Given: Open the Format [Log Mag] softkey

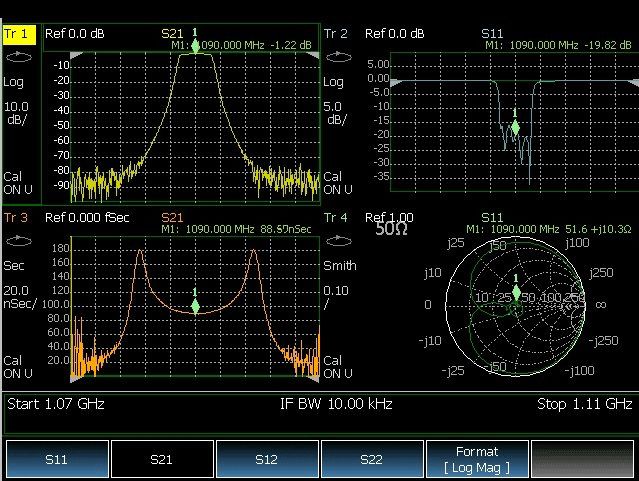Looking at the screenshot, I should pos(477,459).
